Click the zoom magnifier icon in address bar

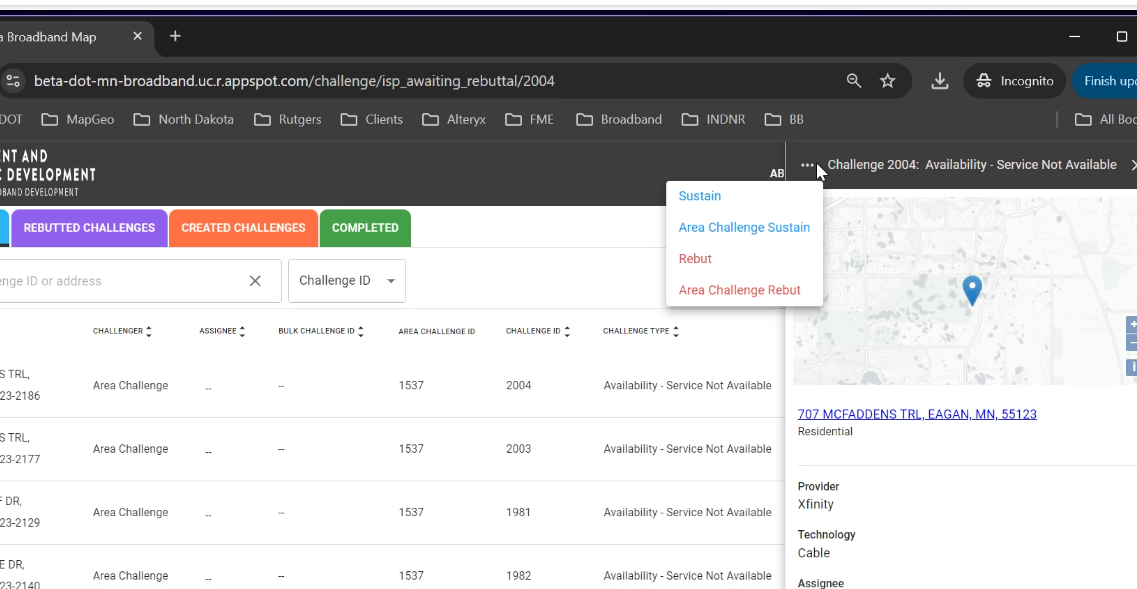tap(853, 81)
